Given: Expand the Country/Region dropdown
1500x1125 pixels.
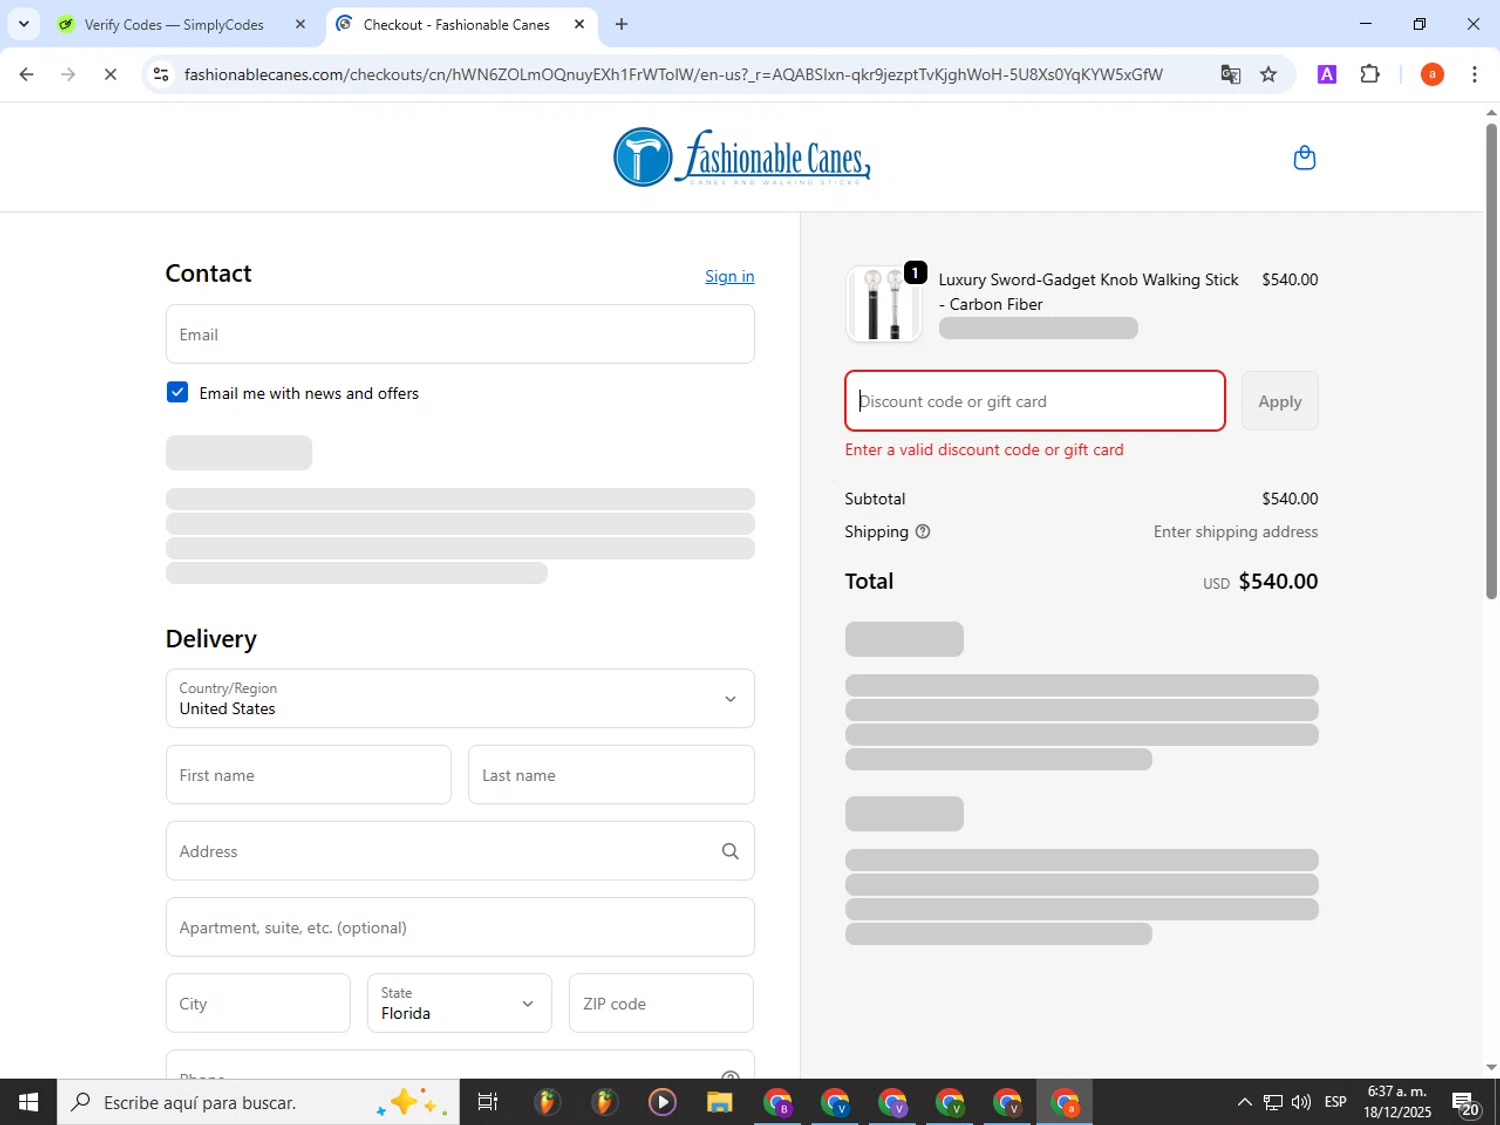Looking at the screenshot, I should 460,698.
